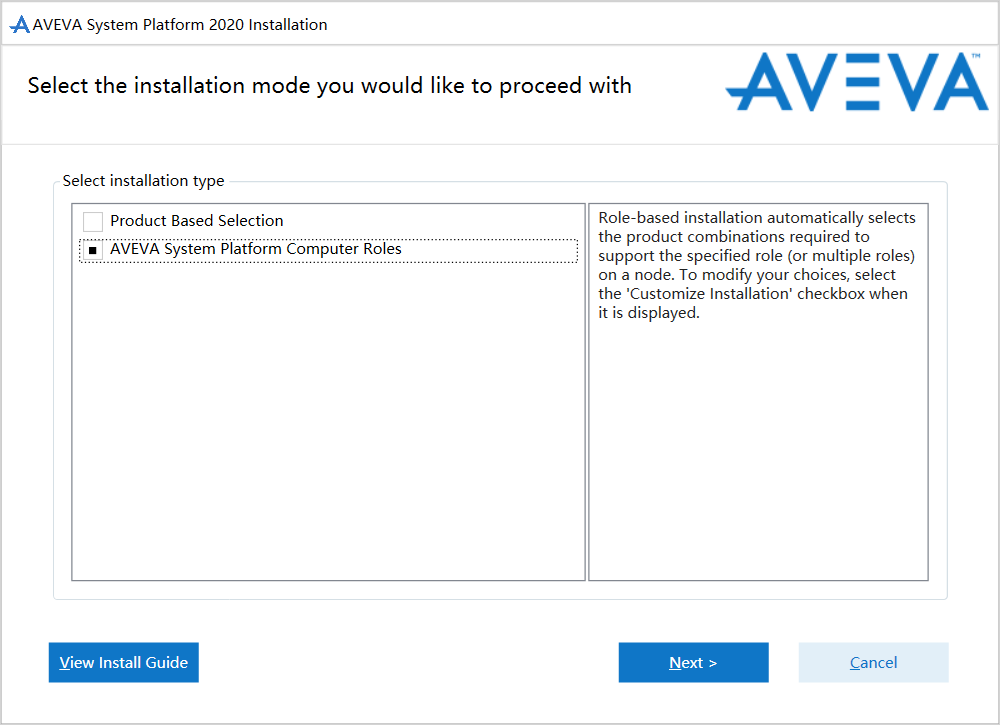Click the empty title bar area right of the title
Screen dimensions: 1000x725
(x=650, y=25)
